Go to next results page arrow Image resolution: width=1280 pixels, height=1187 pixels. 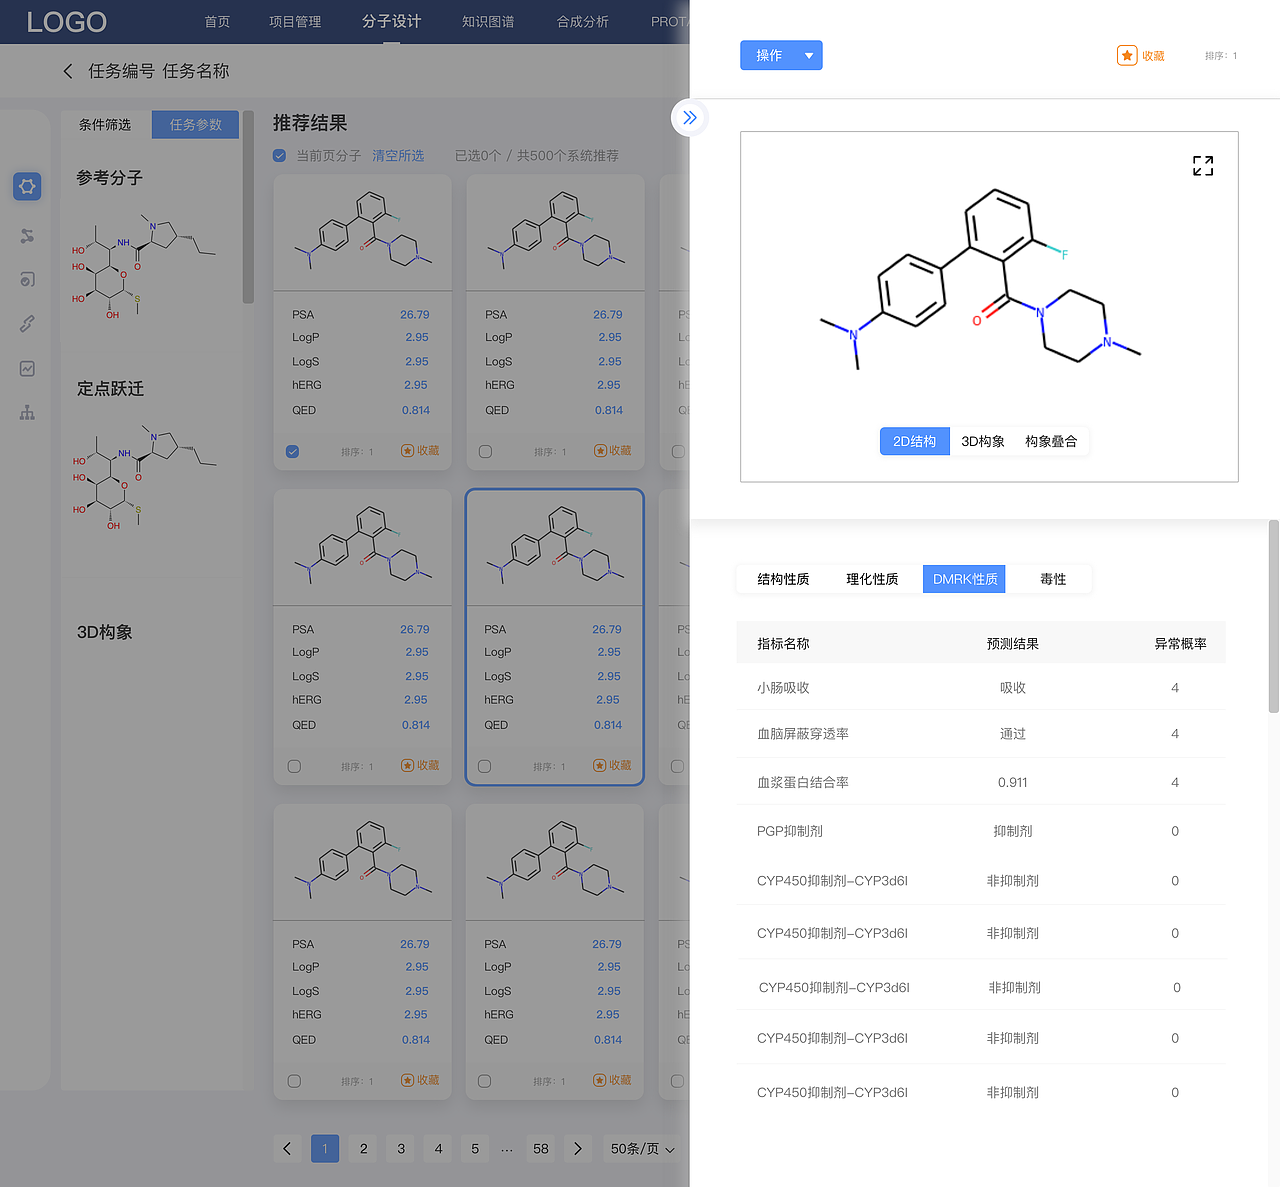(x=577, y=1149)
